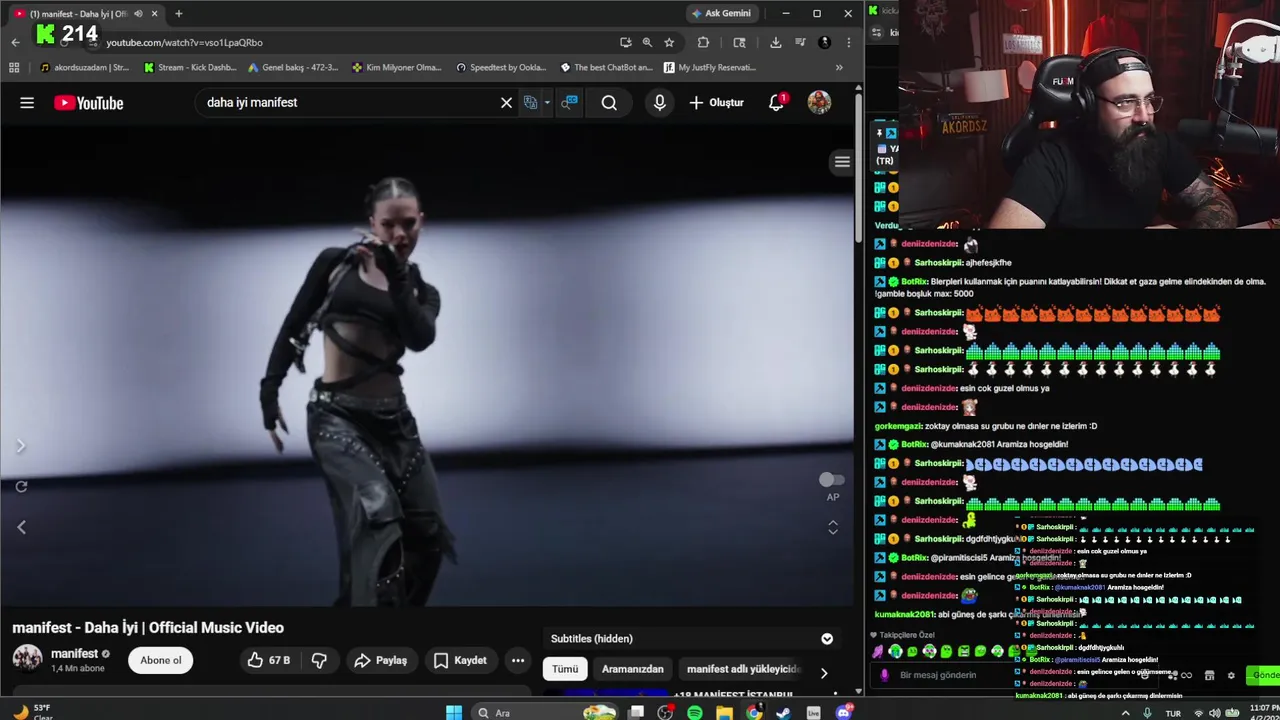The image size is (1280, 720).
Task: Like the video showing 67 B
Action: pos(269,660)
